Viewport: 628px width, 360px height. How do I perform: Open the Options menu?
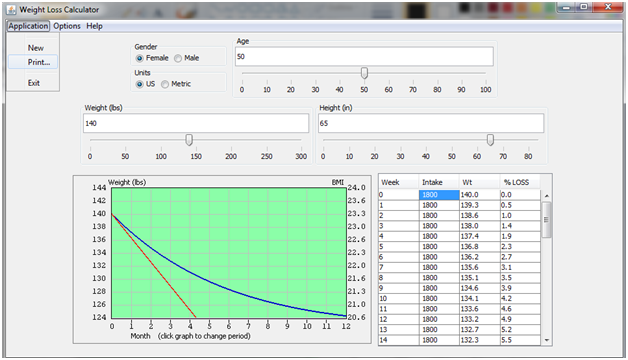[67, 26]
